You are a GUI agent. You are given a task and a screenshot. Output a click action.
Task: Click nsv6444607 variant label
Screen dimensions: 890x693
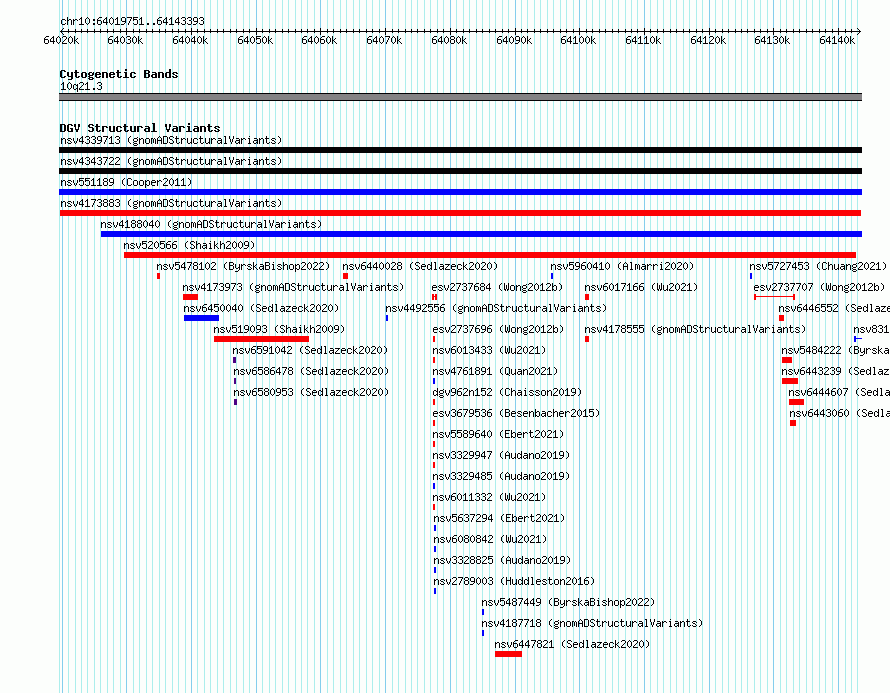click(x=839, y=392)
